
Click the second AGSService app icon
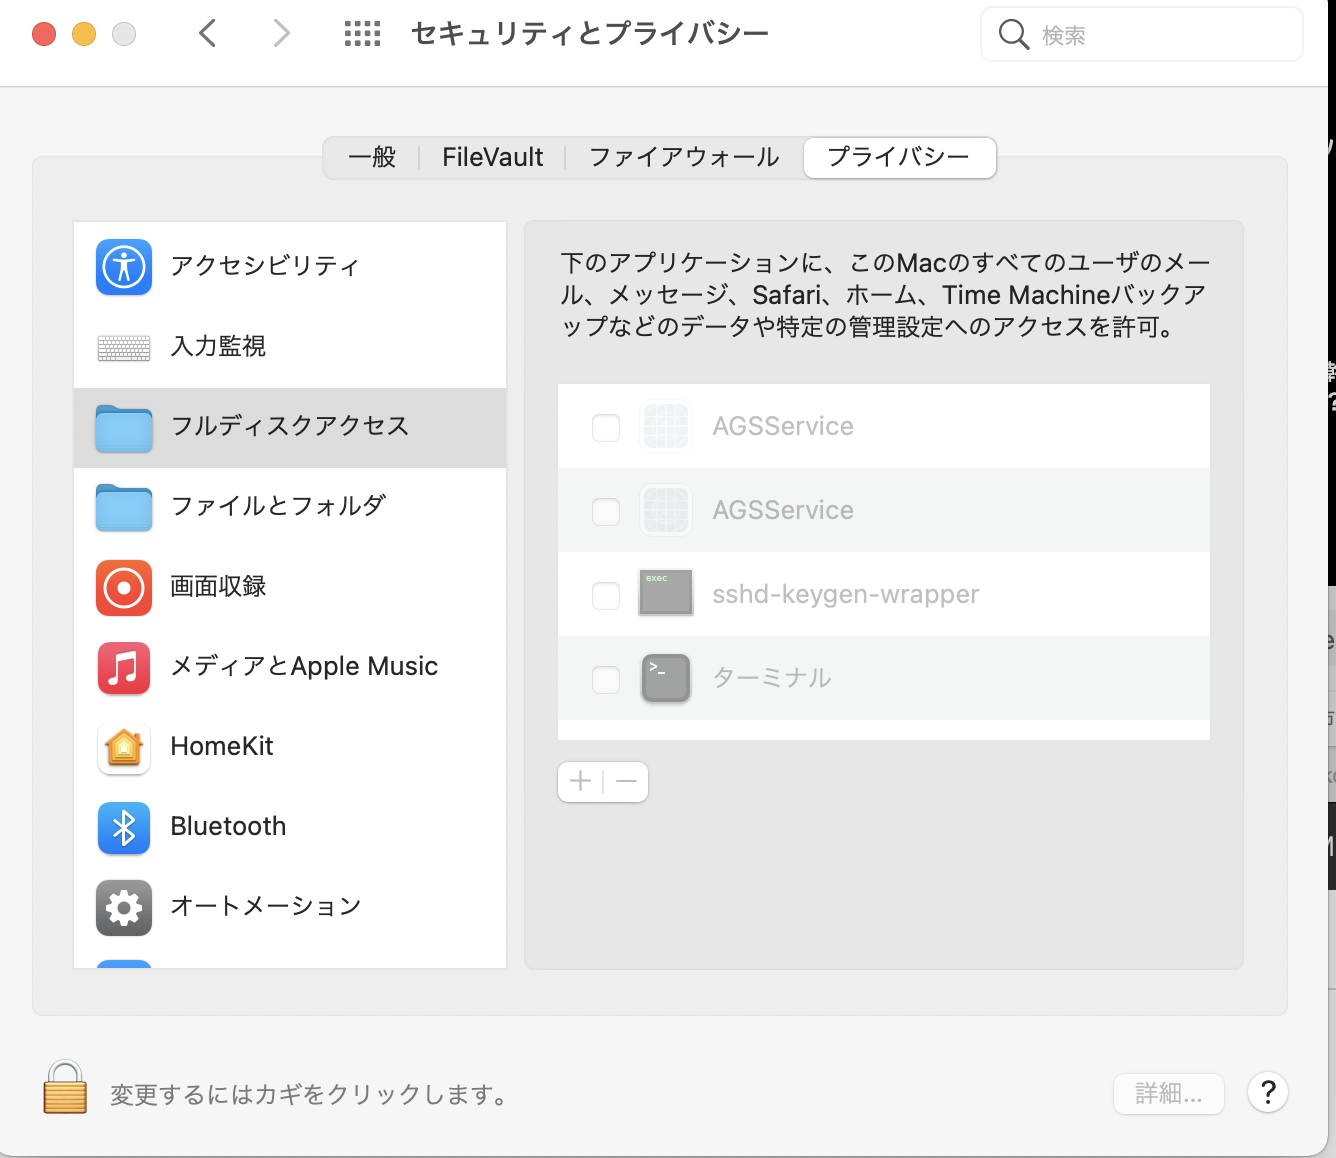(x=666, y=511)
